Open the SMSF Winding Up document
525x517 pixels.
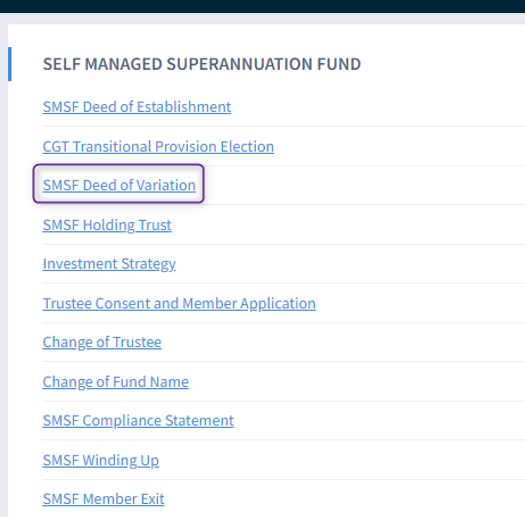point(100,460)
